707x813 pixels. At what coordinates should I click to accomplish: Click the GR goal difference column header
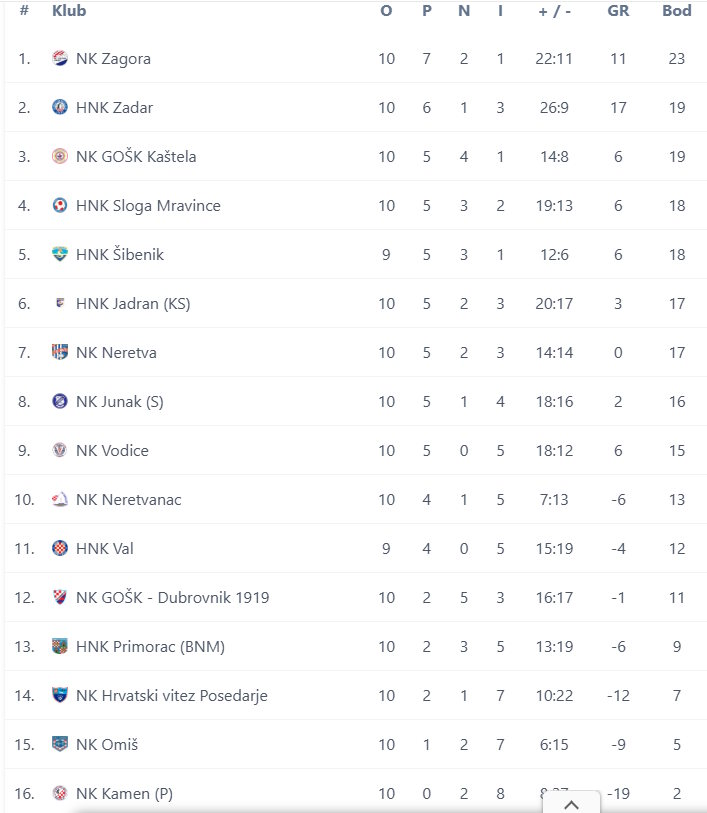(618, 11)
